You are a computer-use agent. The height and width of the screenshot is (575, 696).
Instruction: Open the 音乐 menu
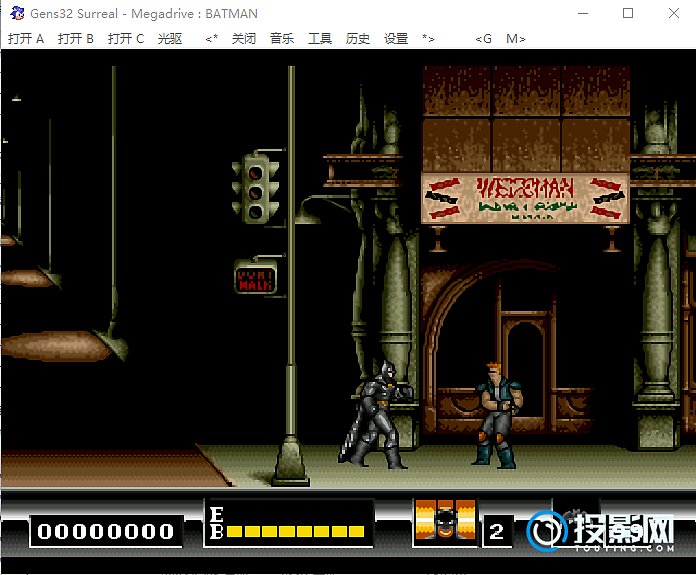click(282, 39)
